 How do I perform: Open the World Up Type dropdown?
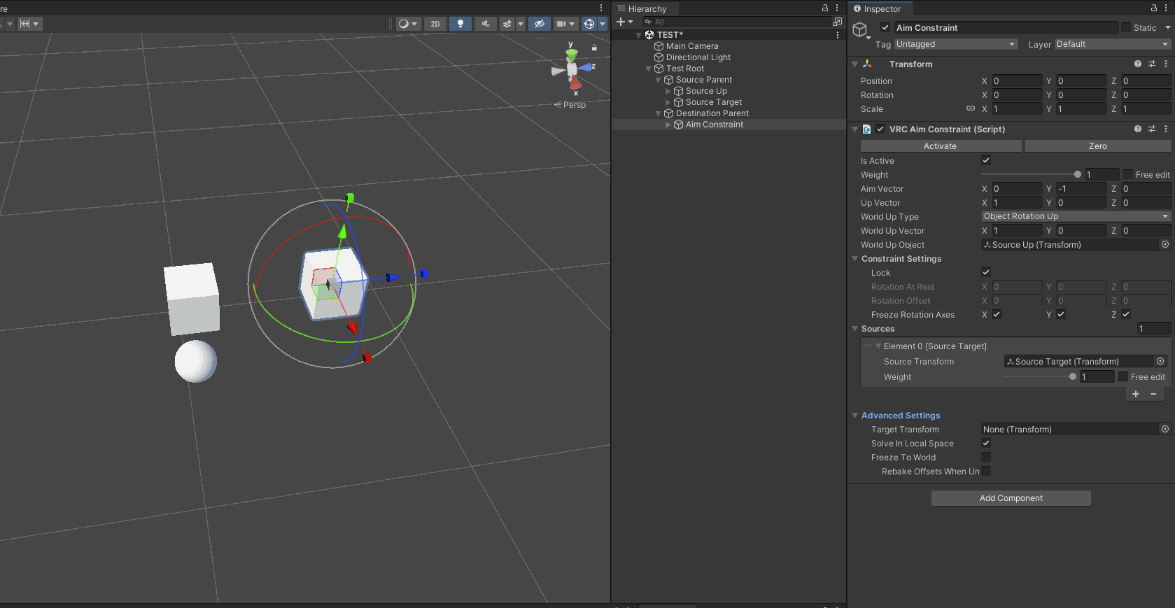click(1076, 217)
